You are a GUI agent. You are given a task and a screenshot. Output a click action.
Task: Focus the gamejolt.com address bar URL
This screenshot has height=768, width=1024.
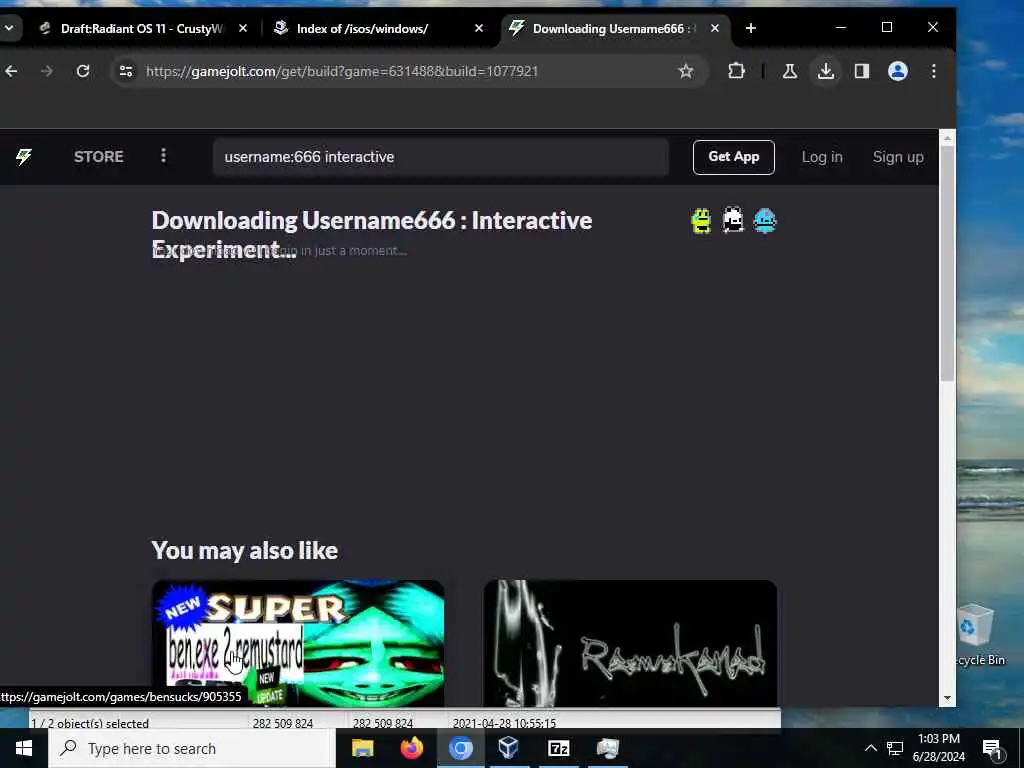click(x=342, y=71)
